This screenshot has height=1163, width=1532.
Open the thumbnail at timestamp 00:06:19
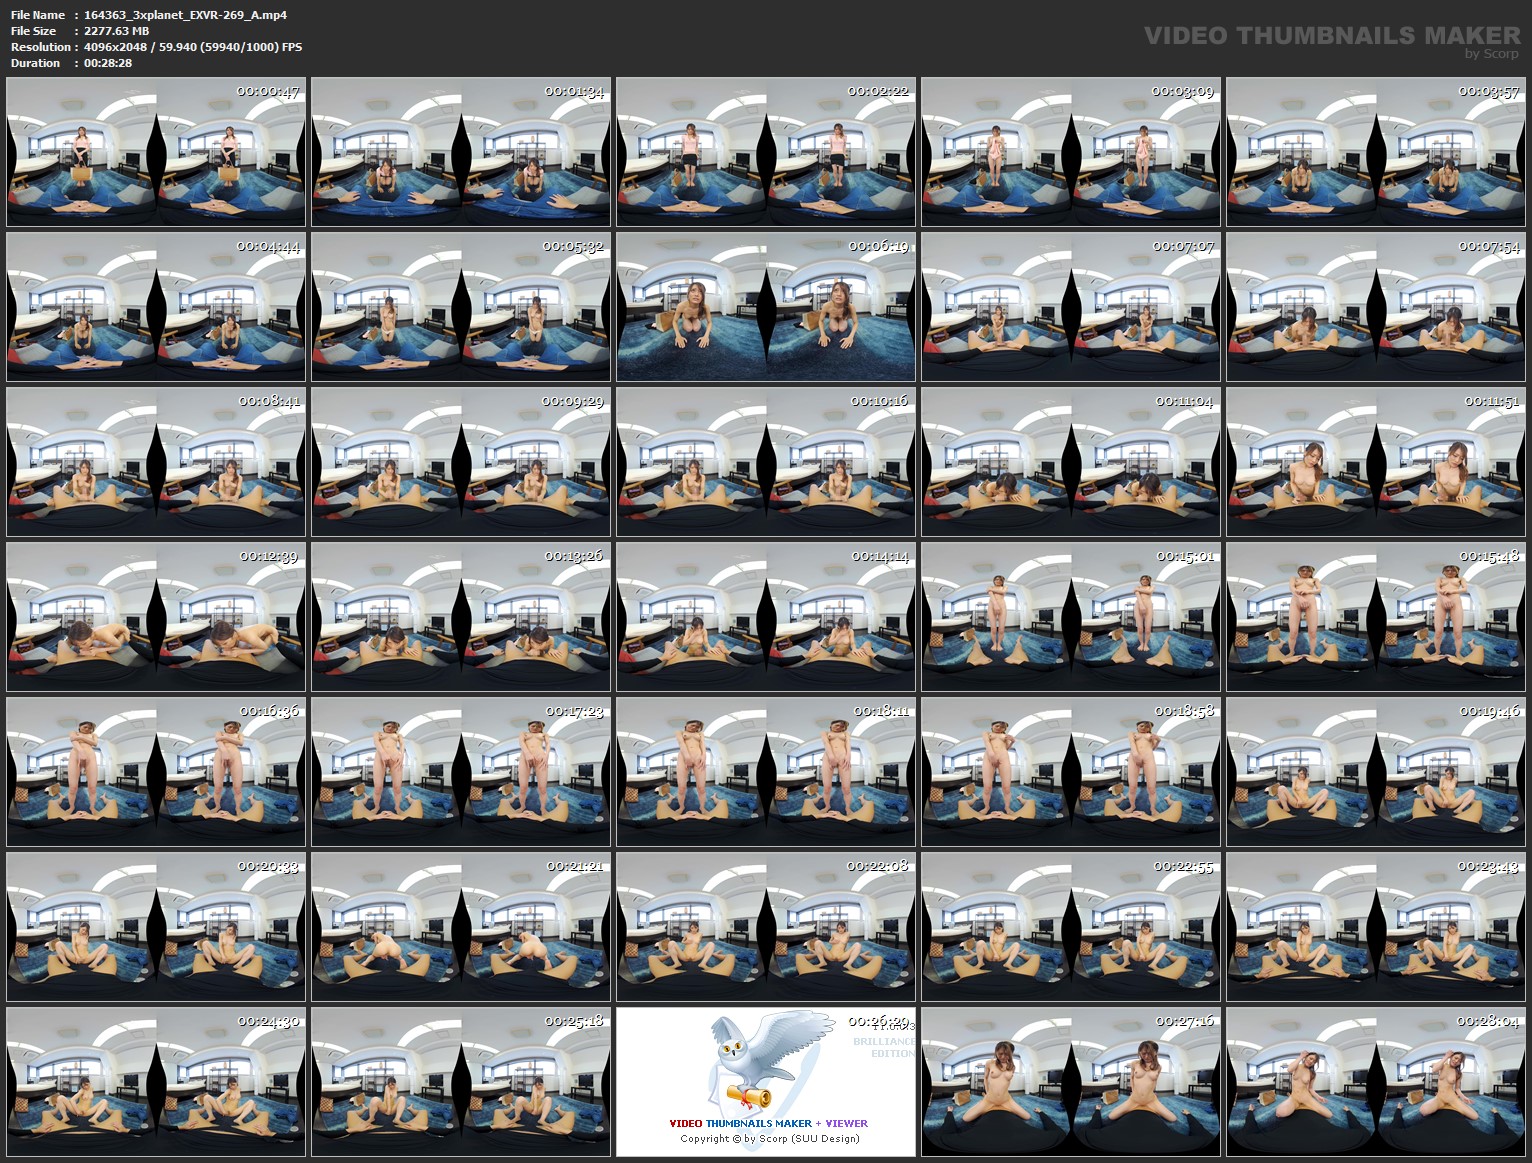point(766,307)
